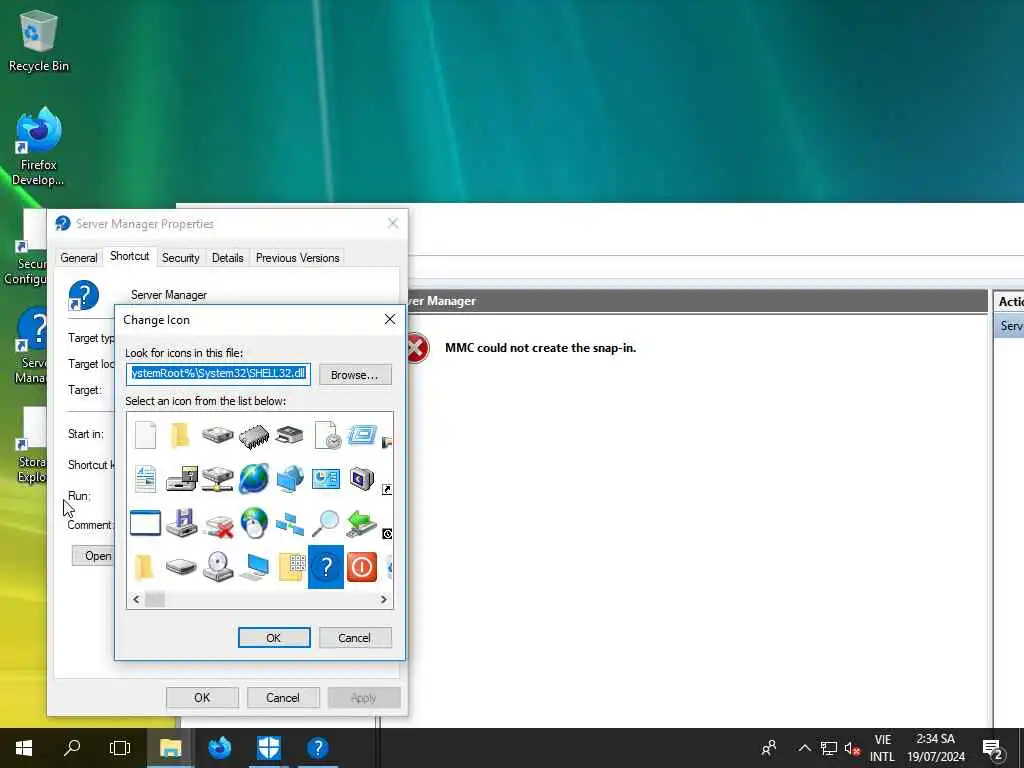Viewport: 1024px width, 768px height.
Task: Select the monitor with globe network icon
Action: coord(289,479)
